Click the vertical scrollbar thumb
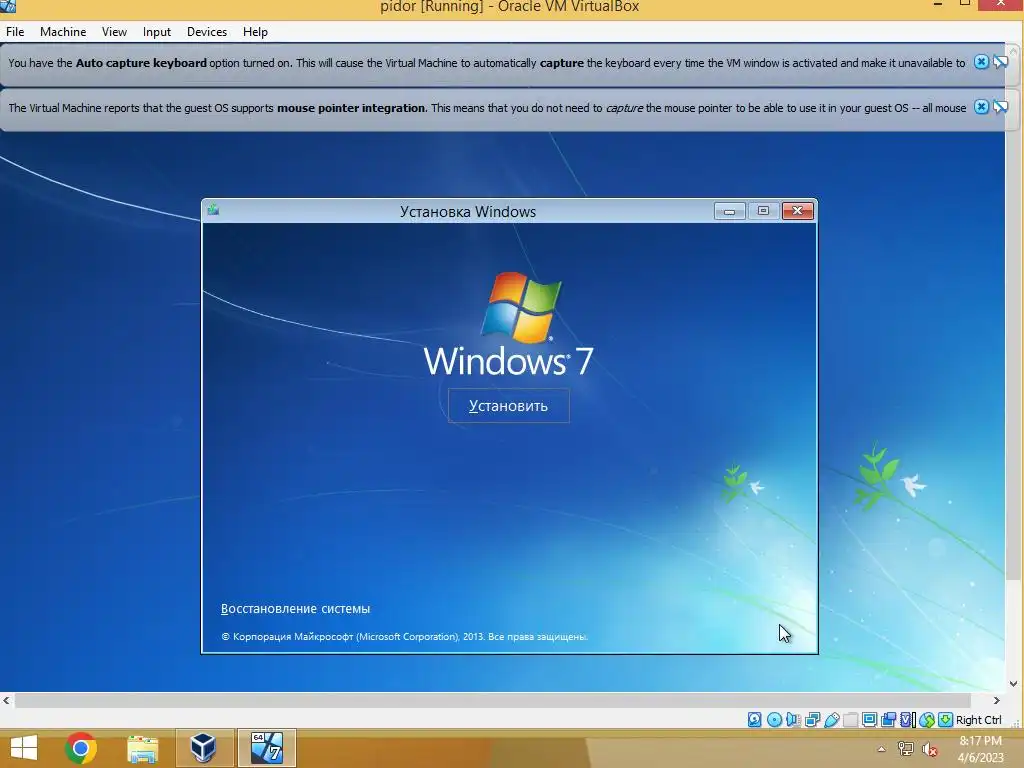Viewport: 1024px width, 768px height. click(x=1014, y=318)
